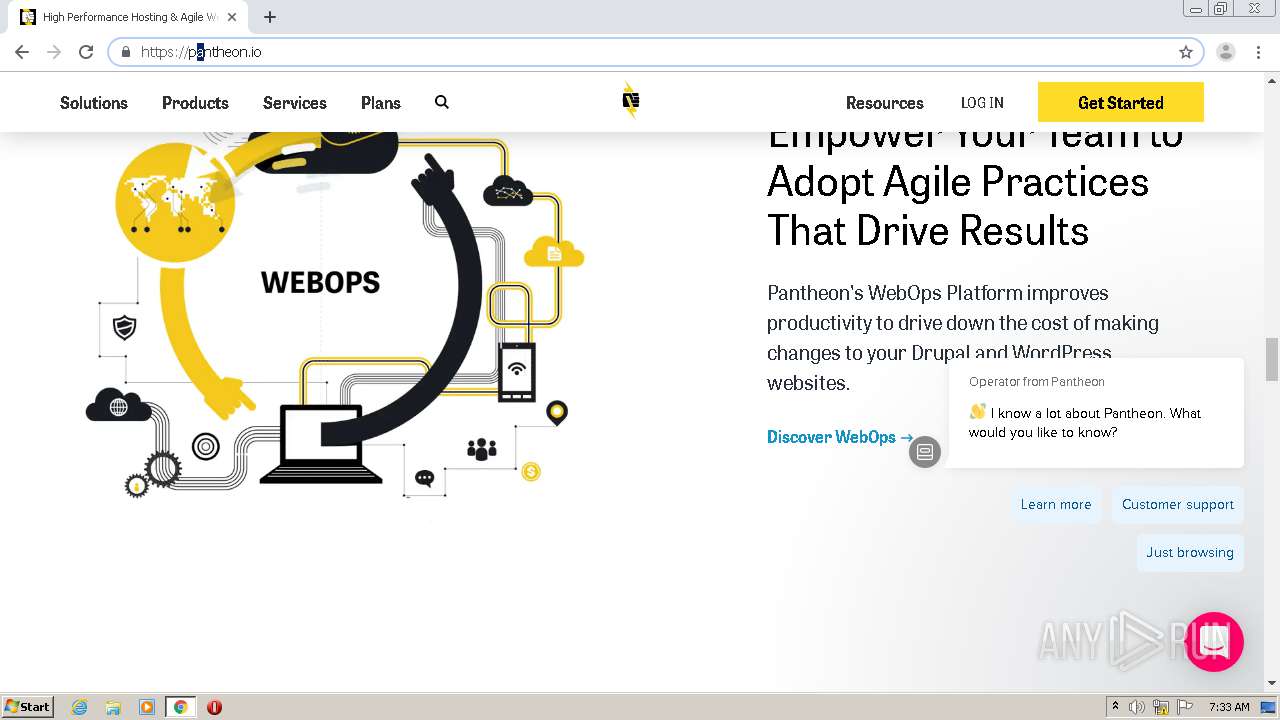Open the pink chat launcher
The height and width of the screenshot is (720, 1280).
point(1214,642)
